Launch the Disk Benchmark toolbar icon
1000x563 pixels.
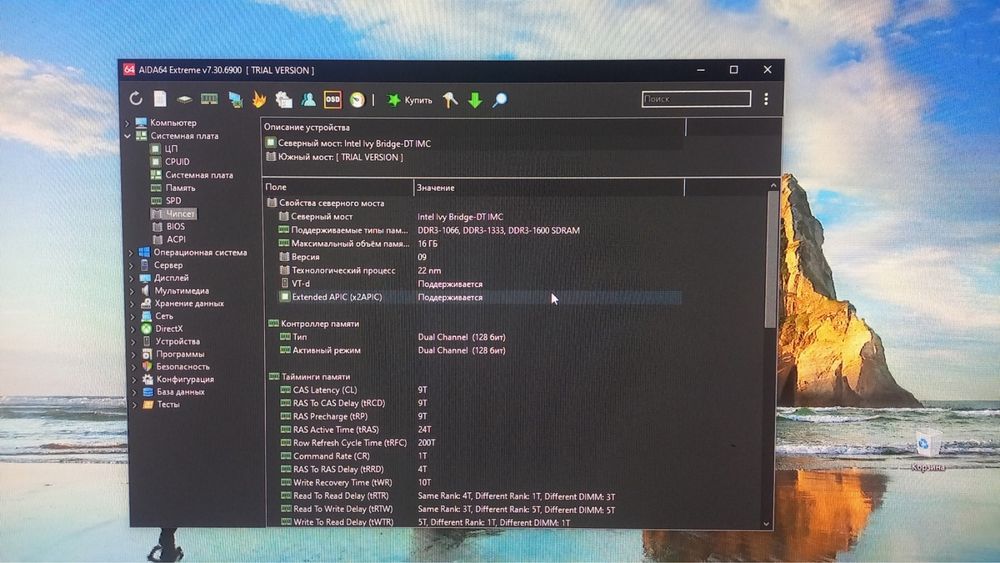(x=184, y=99)
